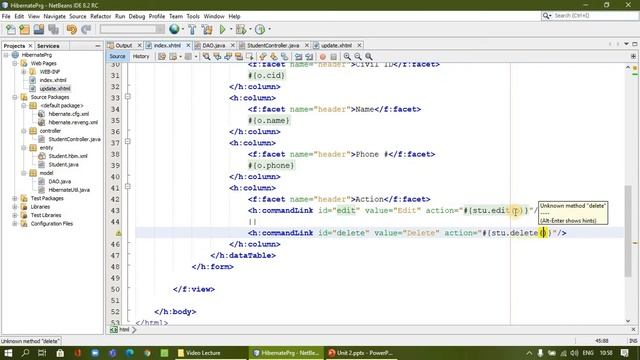640x360 pixels.
Task: Click the Open Project toolbar icon
Action: point(39,29)
